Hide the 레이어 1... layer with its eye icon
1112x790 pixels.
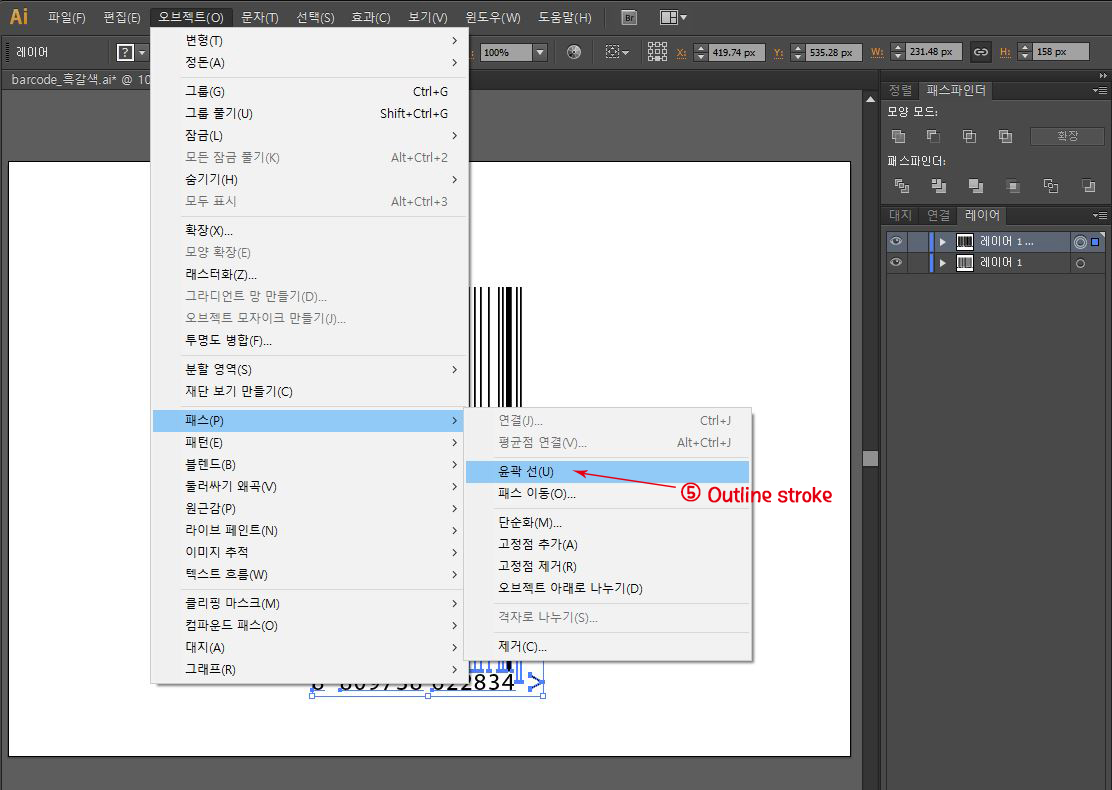[896, 241]
